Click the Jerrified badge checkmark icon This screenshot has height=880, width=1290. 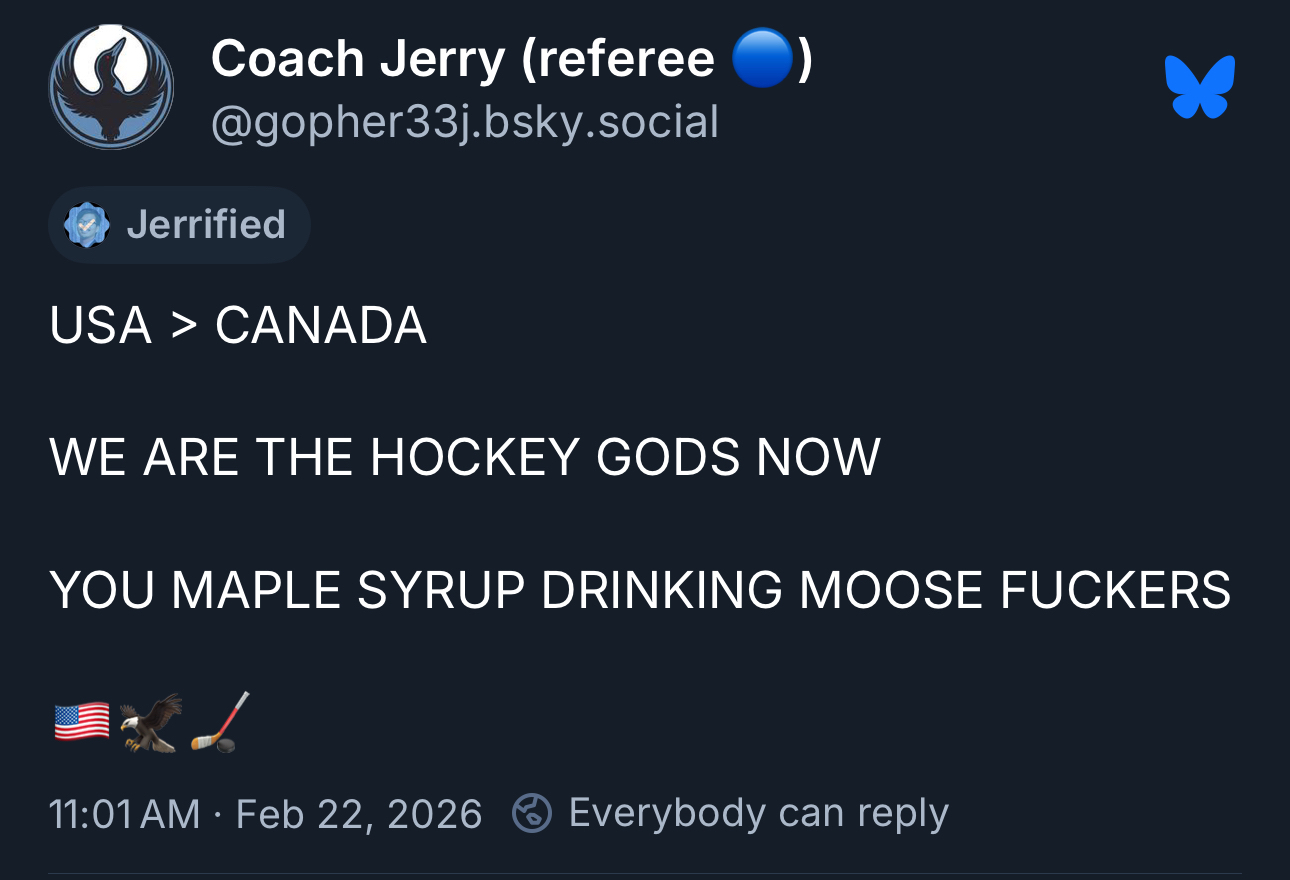point(87,225)
